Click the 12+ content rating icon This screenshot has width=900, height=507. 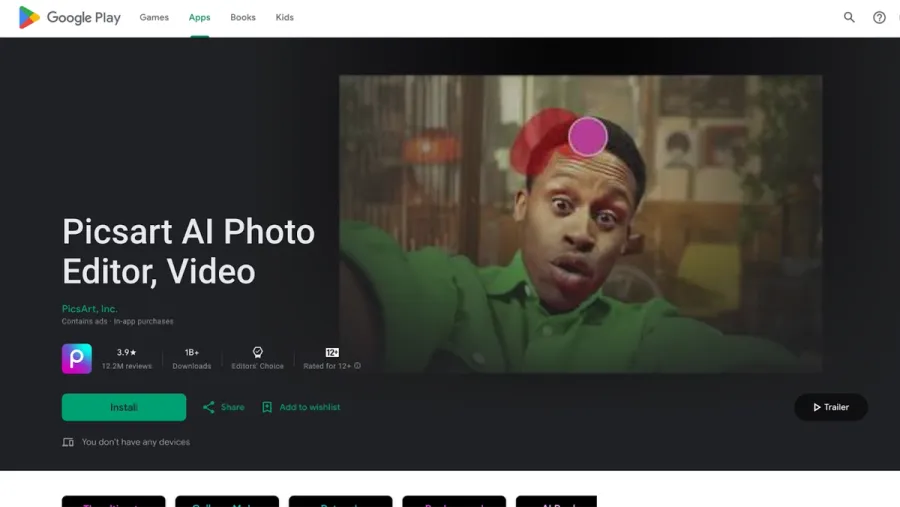tap(332, 353)
